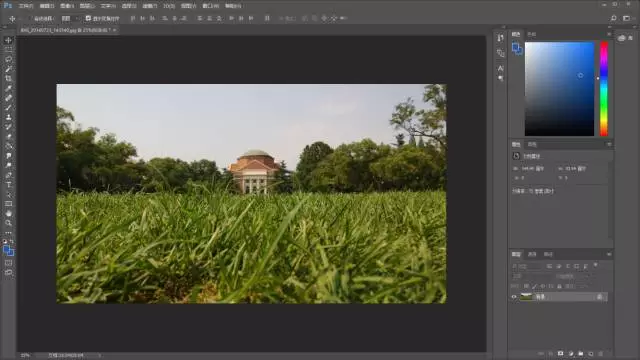Open the File menu in the menu bar
The width and height of the screenshot is (640, 360).
coord(25,6)
